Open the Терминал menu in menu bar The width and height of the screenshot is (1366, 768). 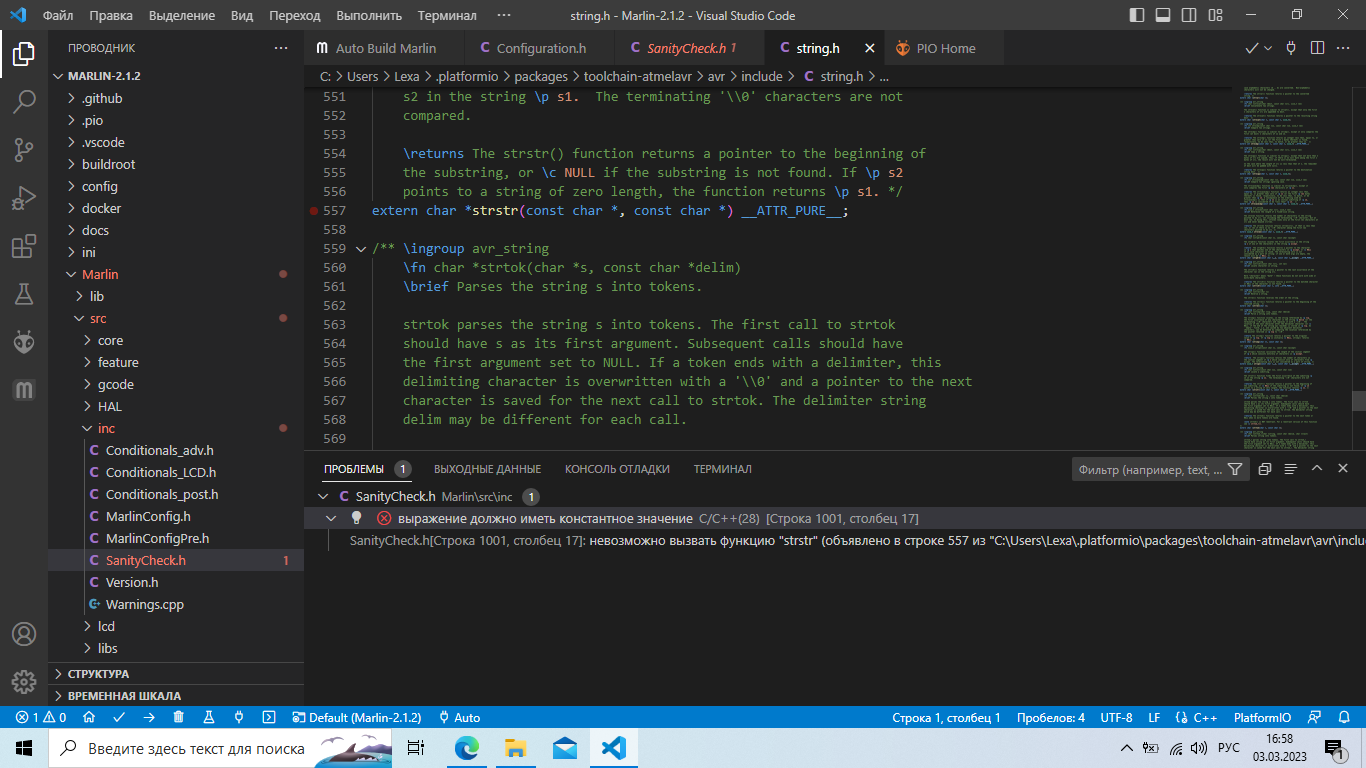pos(447,15)
